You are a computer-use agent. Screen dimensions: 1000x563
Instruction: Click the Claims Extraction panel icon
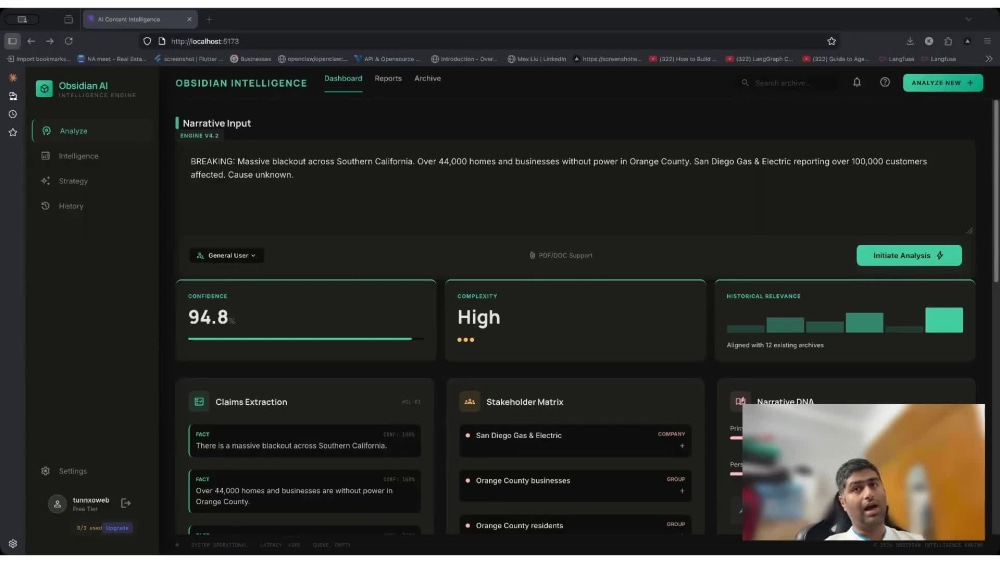(x=199, y=402)
